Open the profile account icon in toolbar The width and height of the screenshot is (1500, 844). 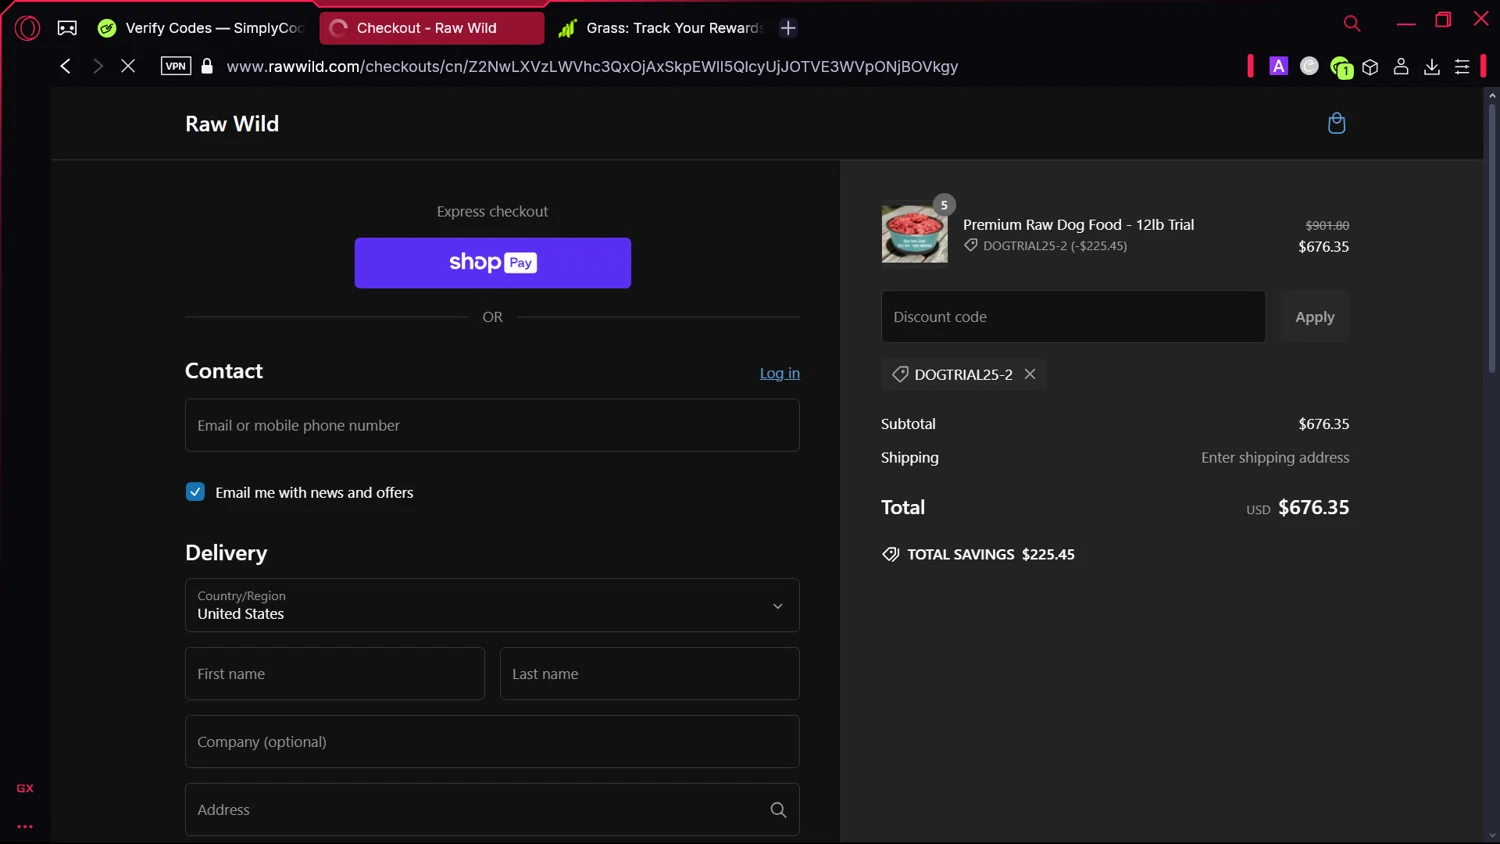pyautogui.click(x=1401, y=66)
